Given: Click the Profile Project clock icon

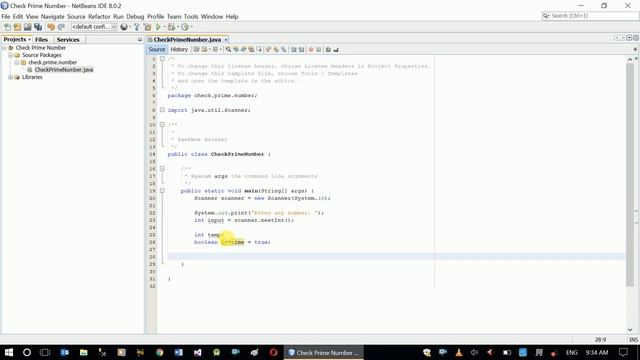Looking at the screenshot, I should (185, 27).
